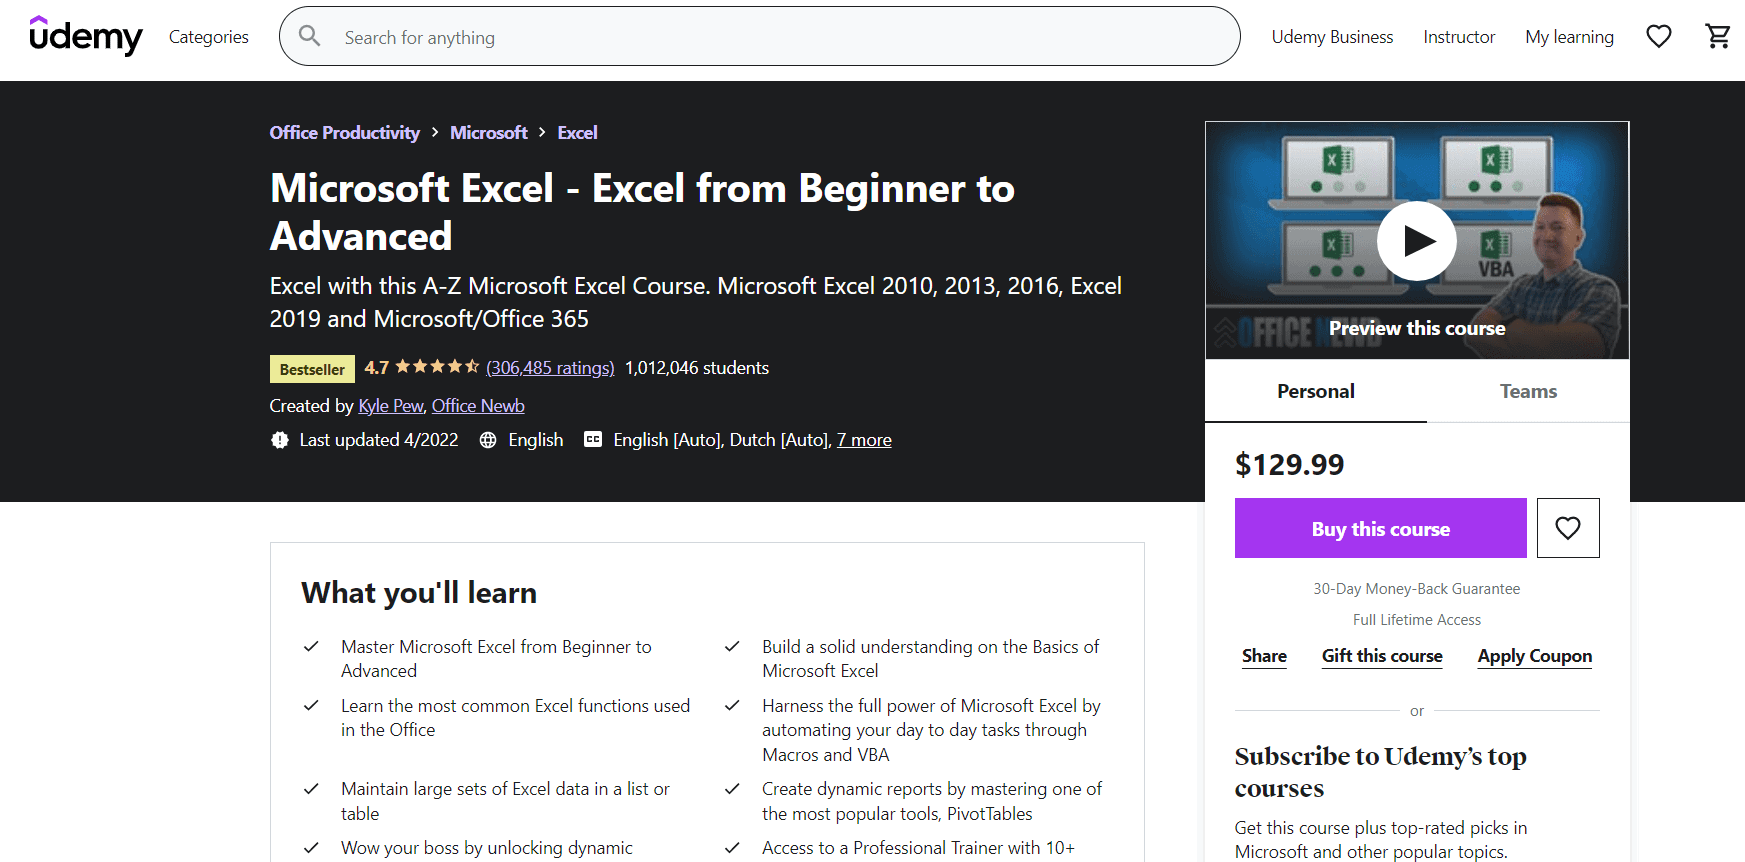Open the shopping cart
This screenshot has width=1745, height=862.
tap(1717, 37)
